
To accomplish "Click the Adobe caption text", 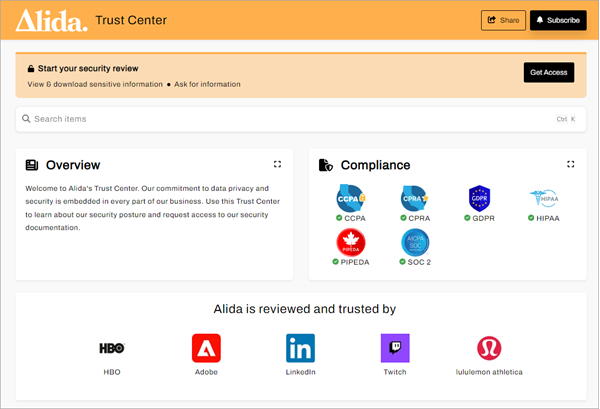I will (206, 372).
